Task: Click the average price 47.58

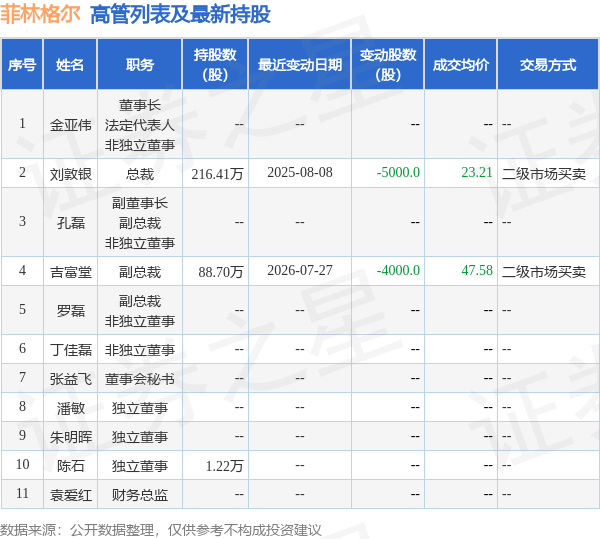Action: pyautogui.click(x=477, y=270)
